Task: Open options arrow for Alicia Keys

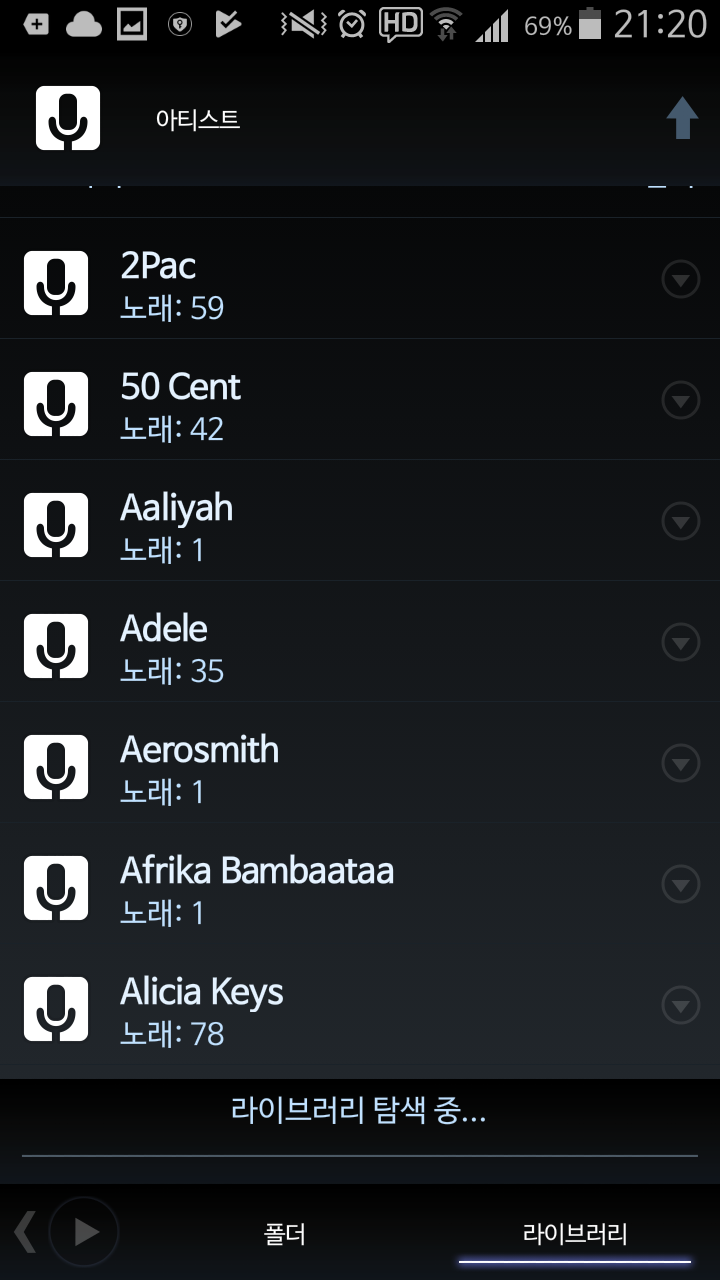Action: pos(681,1006)
